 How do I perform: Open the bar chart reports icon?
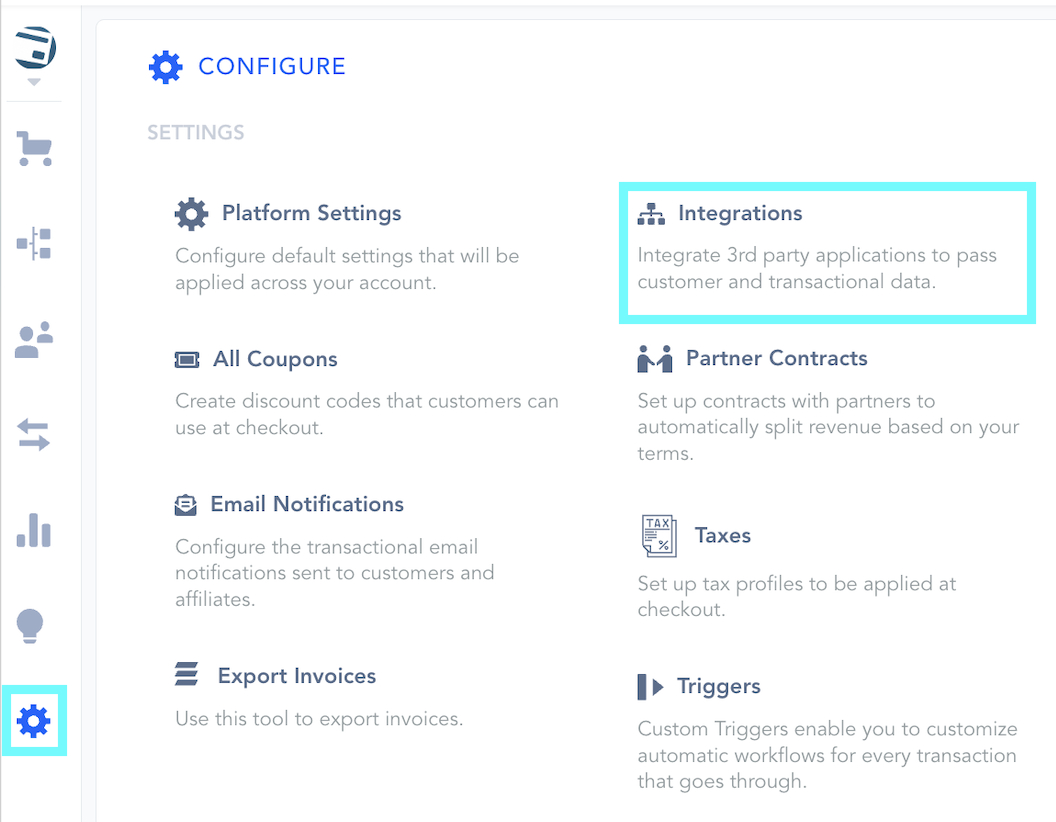(x=34, y=530)
